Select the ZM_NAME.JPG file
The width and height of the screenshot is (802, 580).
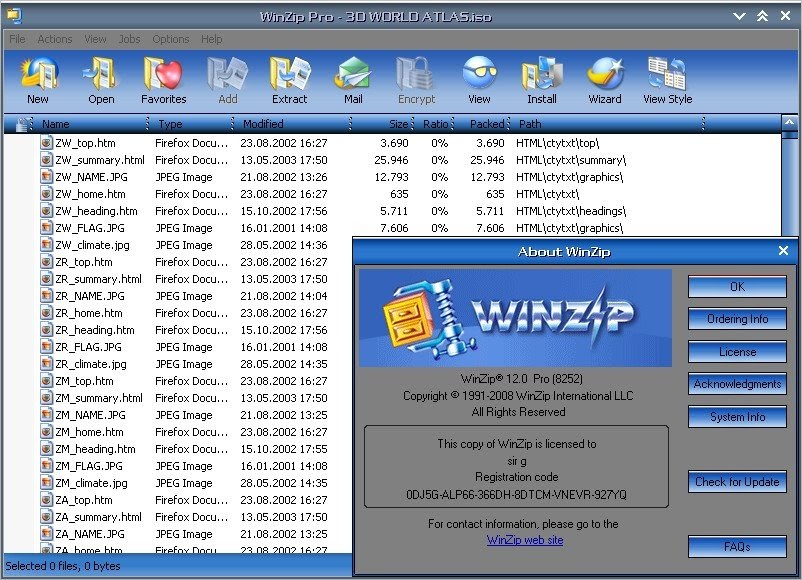coord(90,415)
